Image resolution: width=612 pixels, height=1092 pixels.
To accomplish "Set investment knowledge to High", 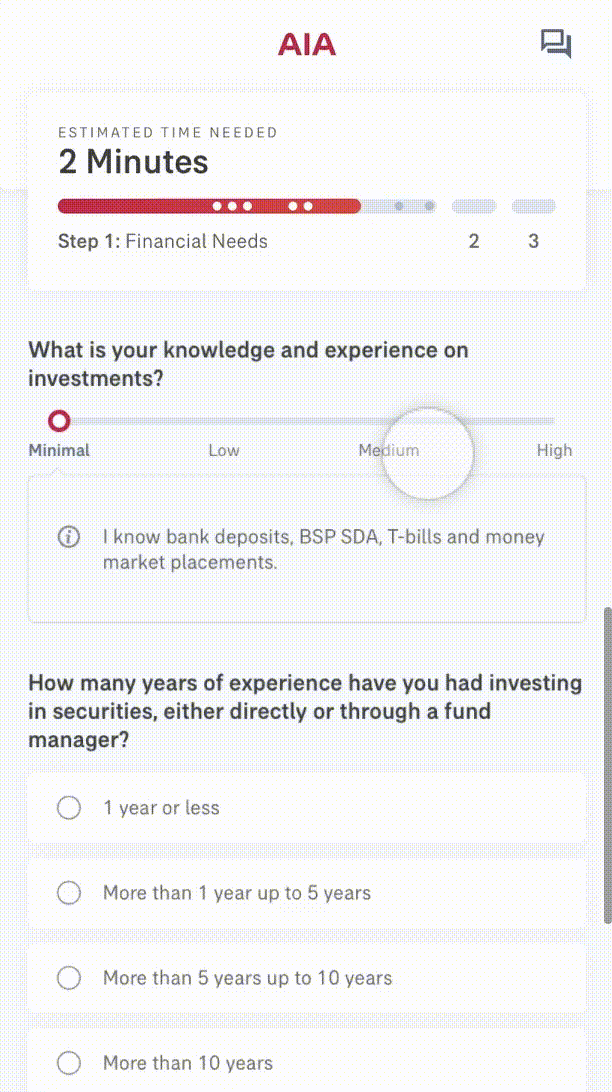I will [x=553, y=421].
